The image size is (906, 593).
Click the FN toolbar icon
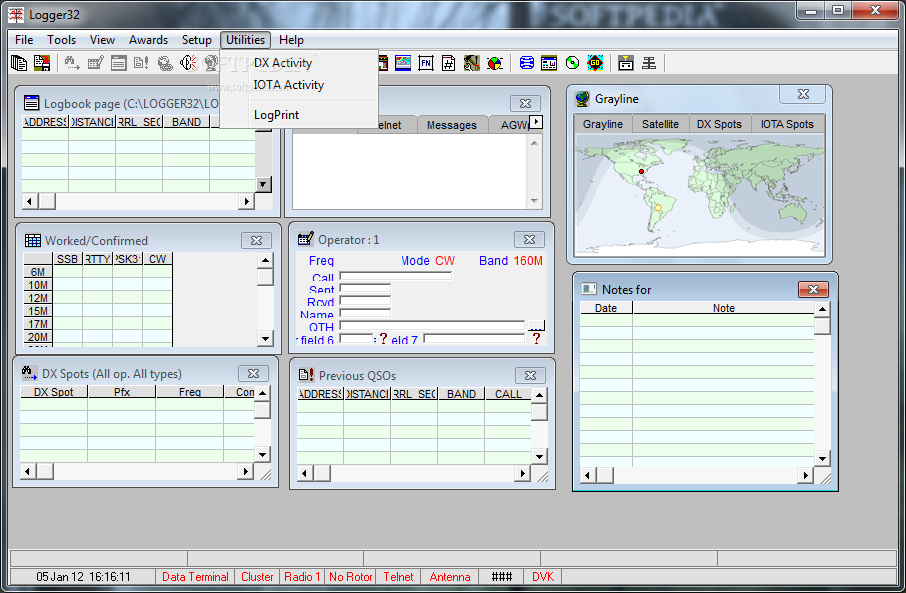[x=426, y=63]
